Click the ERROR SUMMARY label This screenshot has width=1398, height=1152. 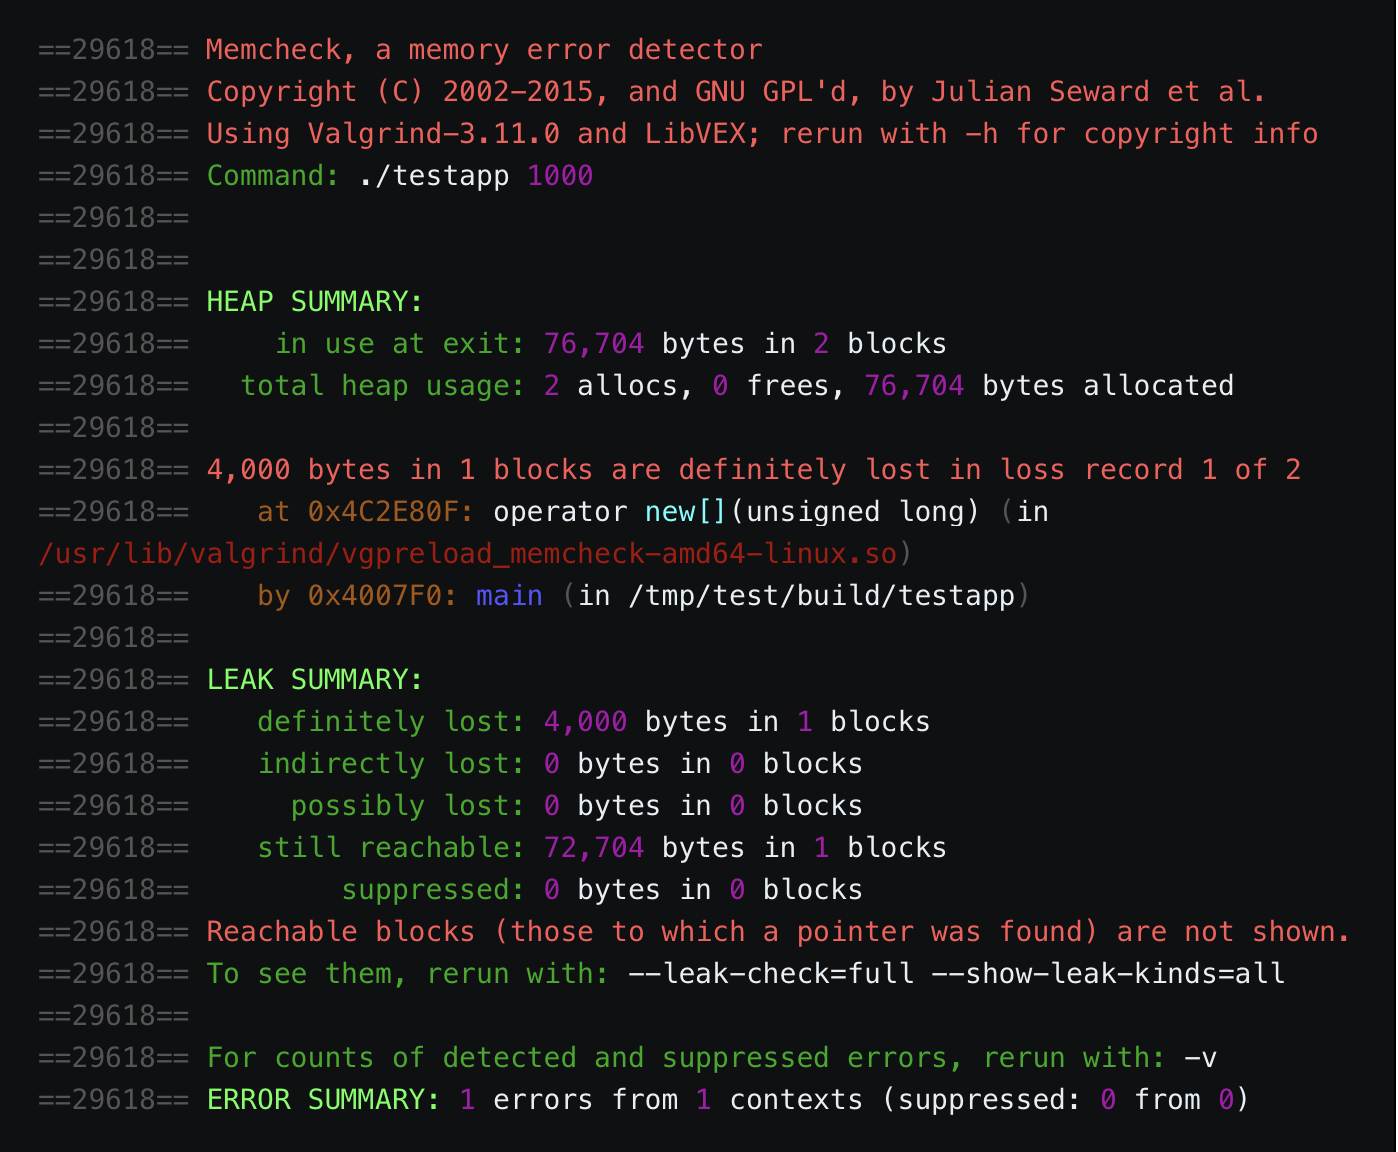(x=323, y=1100)
